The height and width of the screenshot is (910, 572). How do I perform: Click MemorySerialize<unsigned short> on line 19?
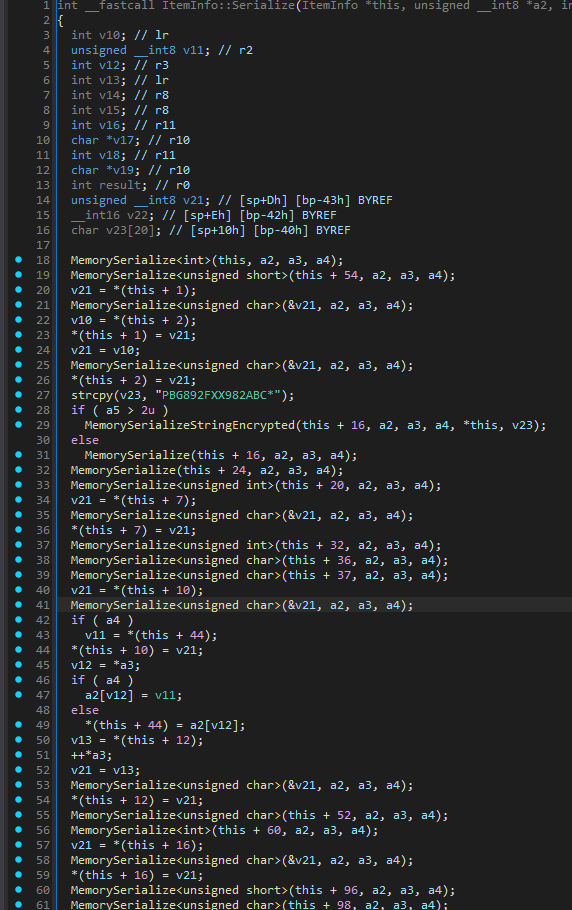pyautogui.click(x=179, y=275)
